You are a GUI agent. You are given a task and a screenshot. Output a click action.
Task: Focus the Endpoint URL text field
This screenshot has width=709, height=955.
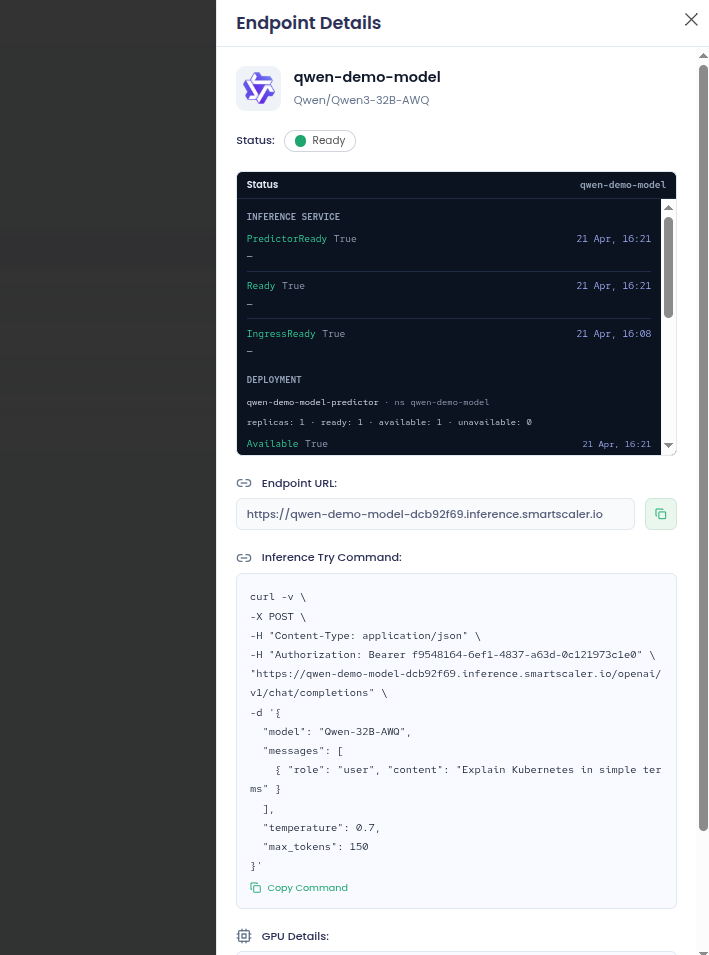point(435,514)
